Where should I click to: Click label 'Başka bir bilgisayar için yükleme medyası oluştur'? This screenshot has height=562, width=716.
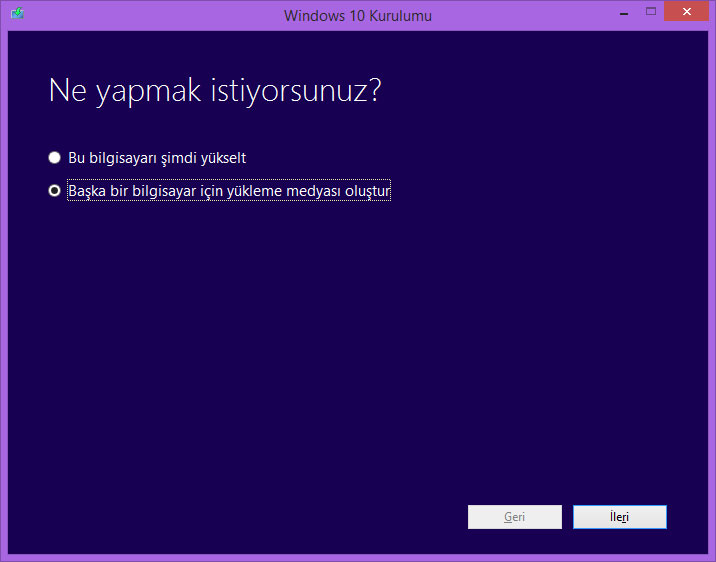tap(229, 190)
